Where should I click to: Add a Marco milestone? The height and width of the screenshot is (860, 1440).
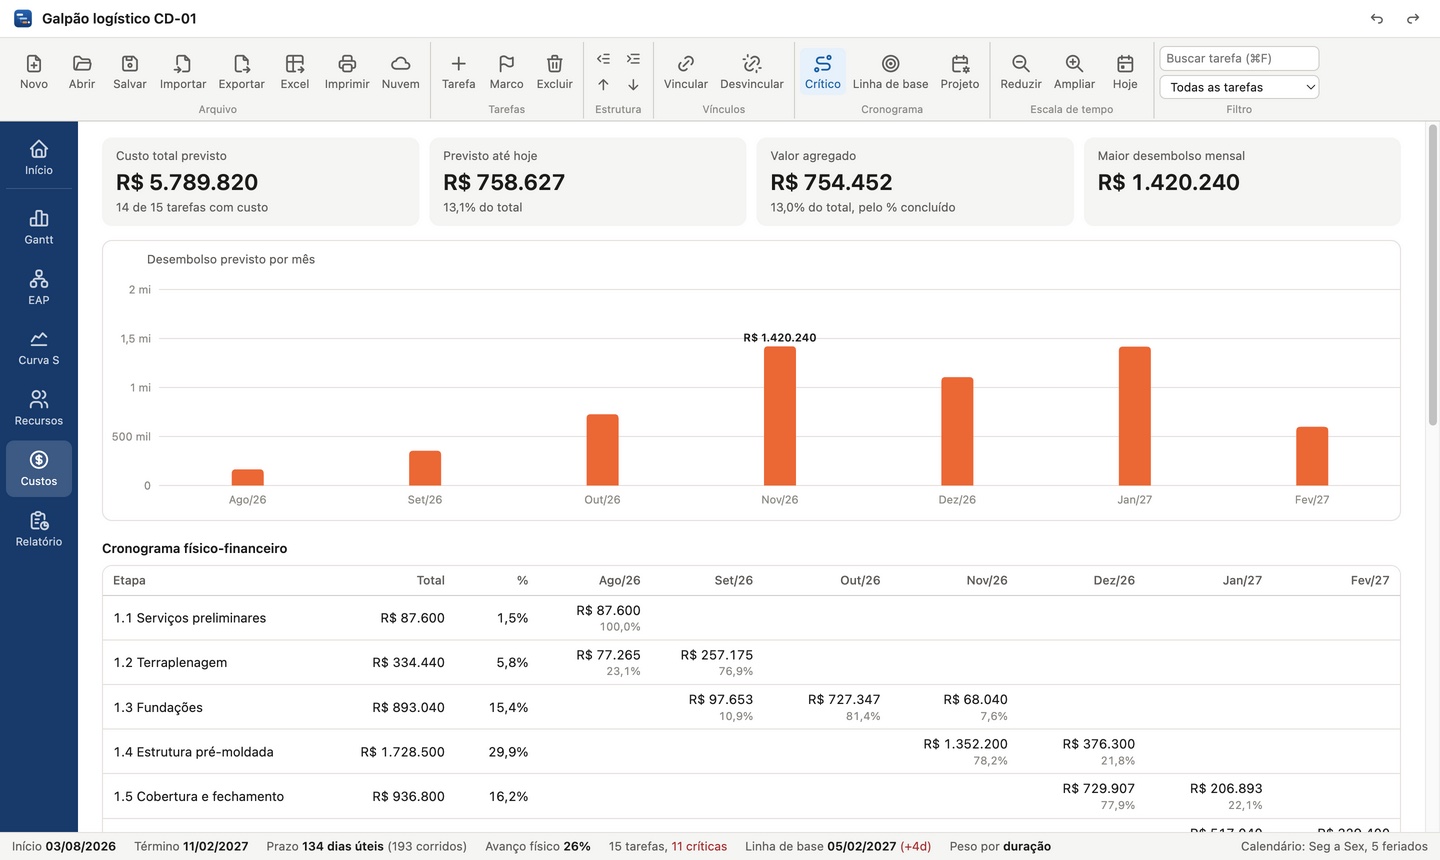[x=506, y=72]
